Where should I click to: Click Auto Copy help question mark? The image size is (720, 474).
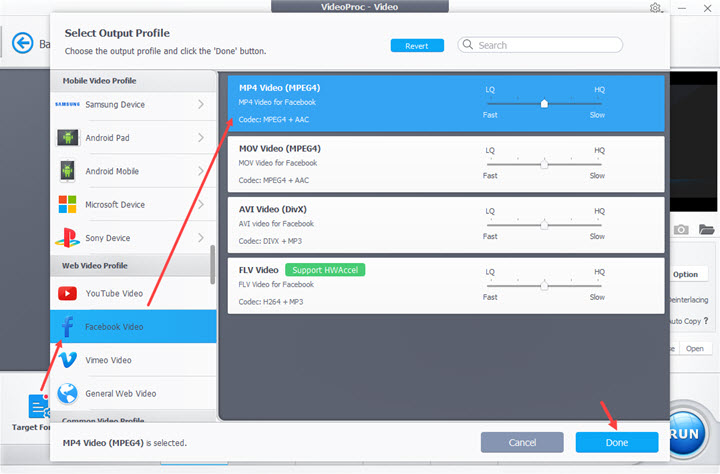tap(706, 321)
